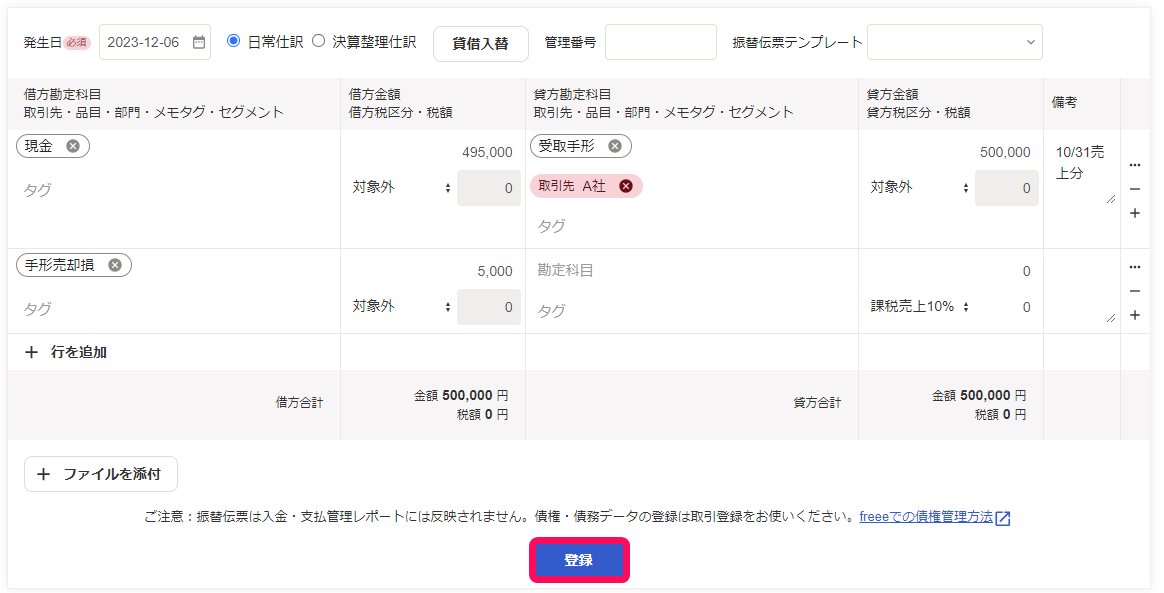Delete first journal row with minus icon
Screen dimensions: 1164x593
(x=1134, y=189)
